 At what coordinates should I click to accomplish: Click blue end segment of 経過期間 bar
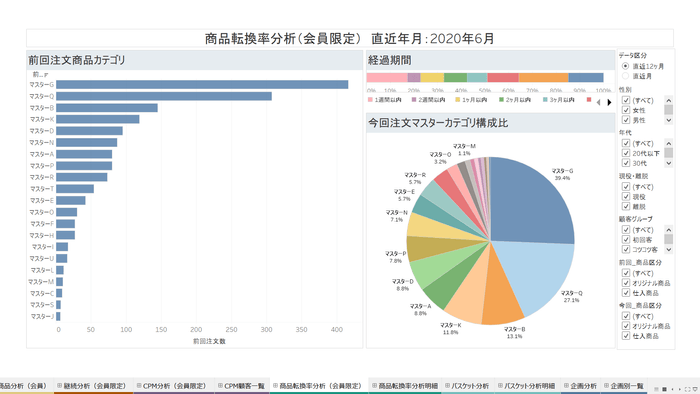coord(586,78)
